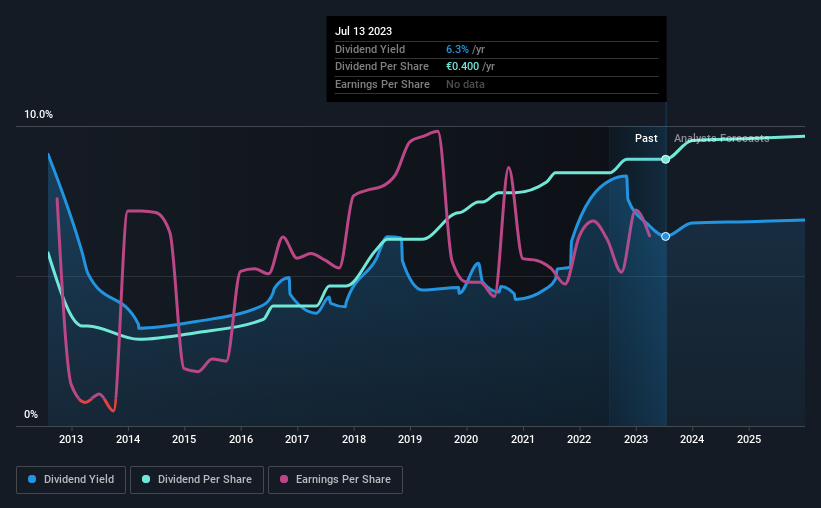Click the 'Jul 13 2023' tooltip date

pos(363,31)
